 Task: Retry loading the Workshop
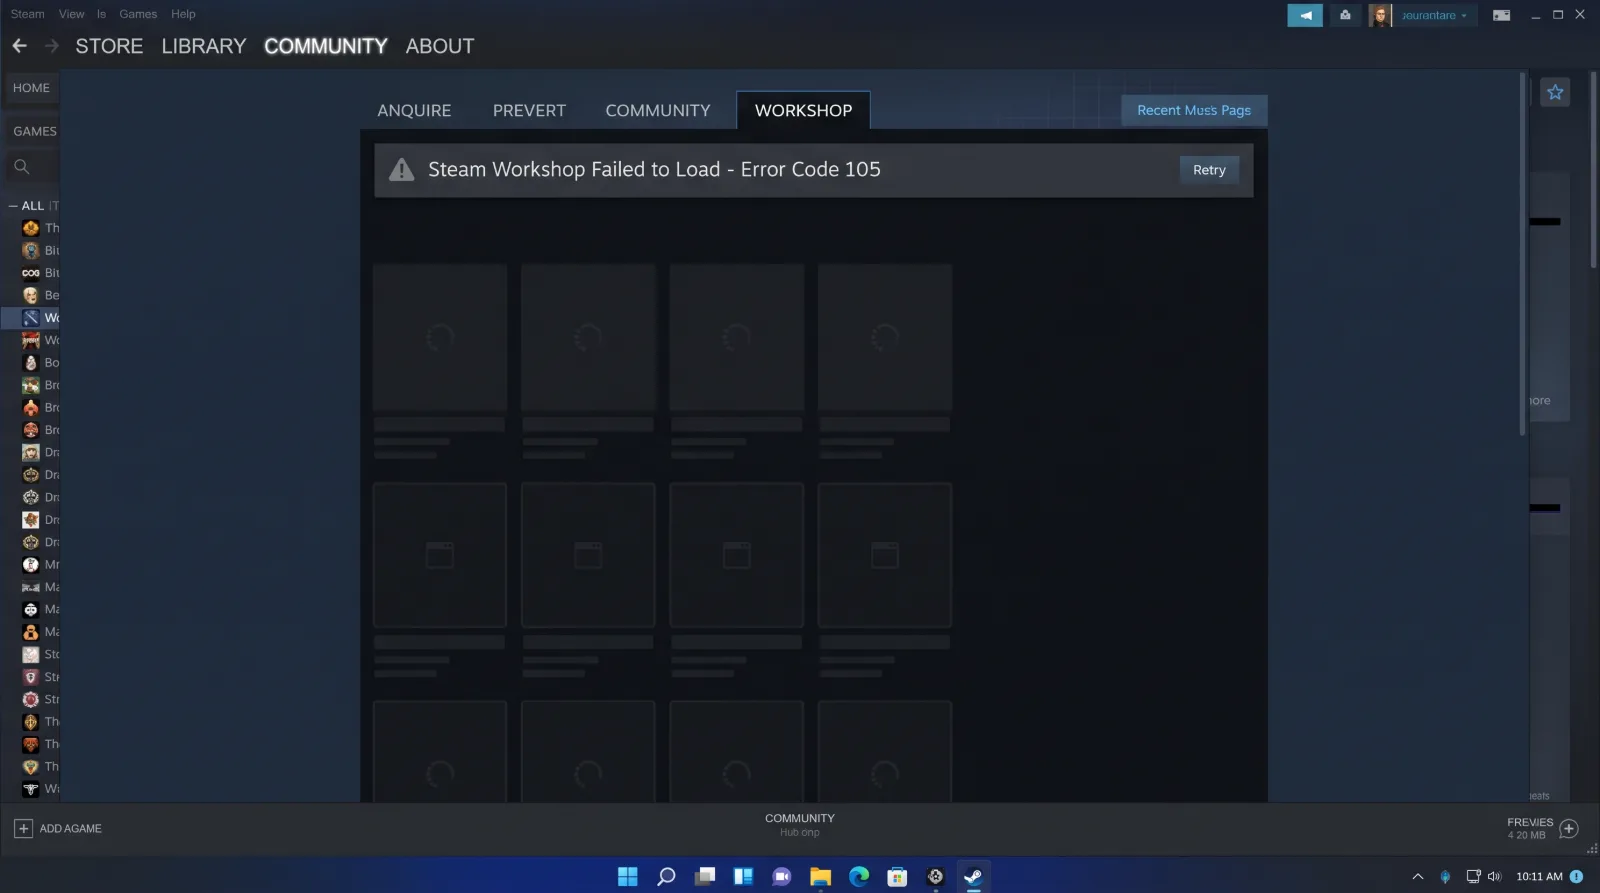click(x=1209, y=170)
